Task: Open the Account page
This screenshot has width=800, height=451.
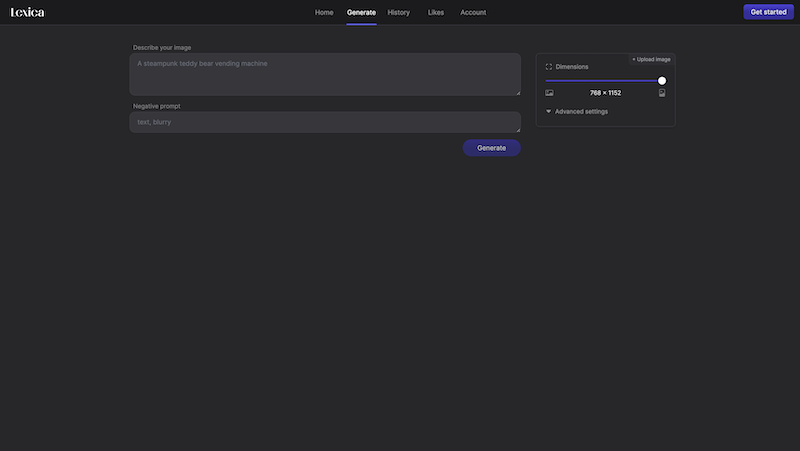Action: point(473,12)
